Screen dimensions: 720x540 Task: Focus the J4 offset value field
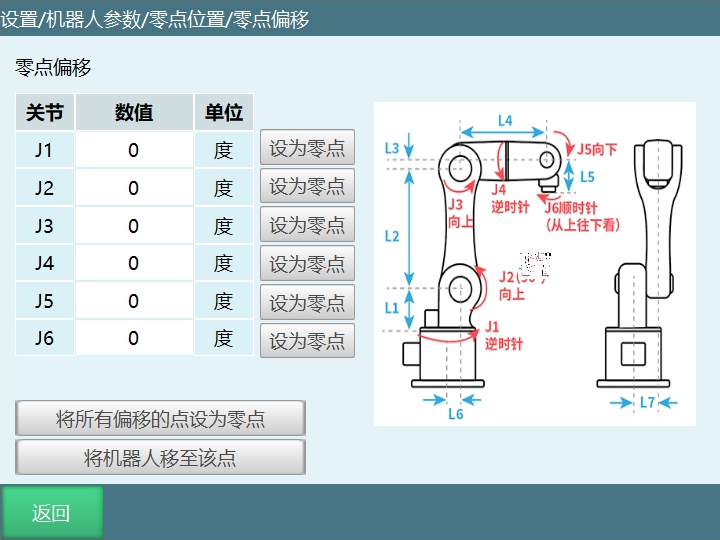point(134,264)
